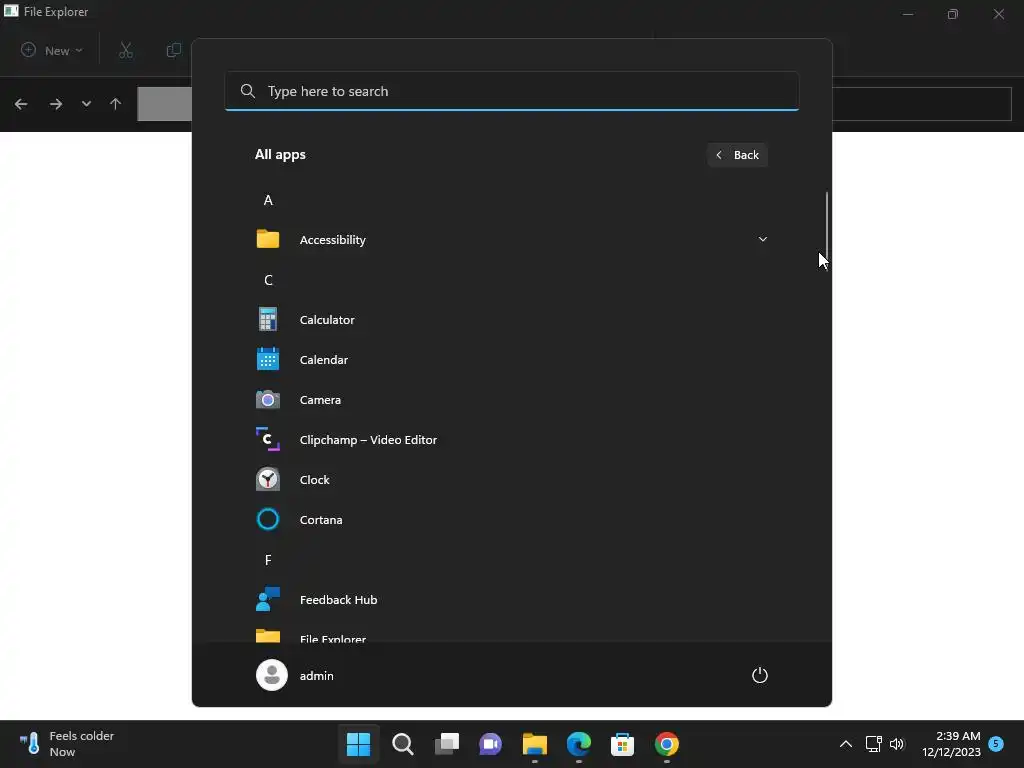The width and height of the screenshot is (1024, 768).
Task: Expand the Accessibility folder chevron
Action: click(x=763, y=239)
